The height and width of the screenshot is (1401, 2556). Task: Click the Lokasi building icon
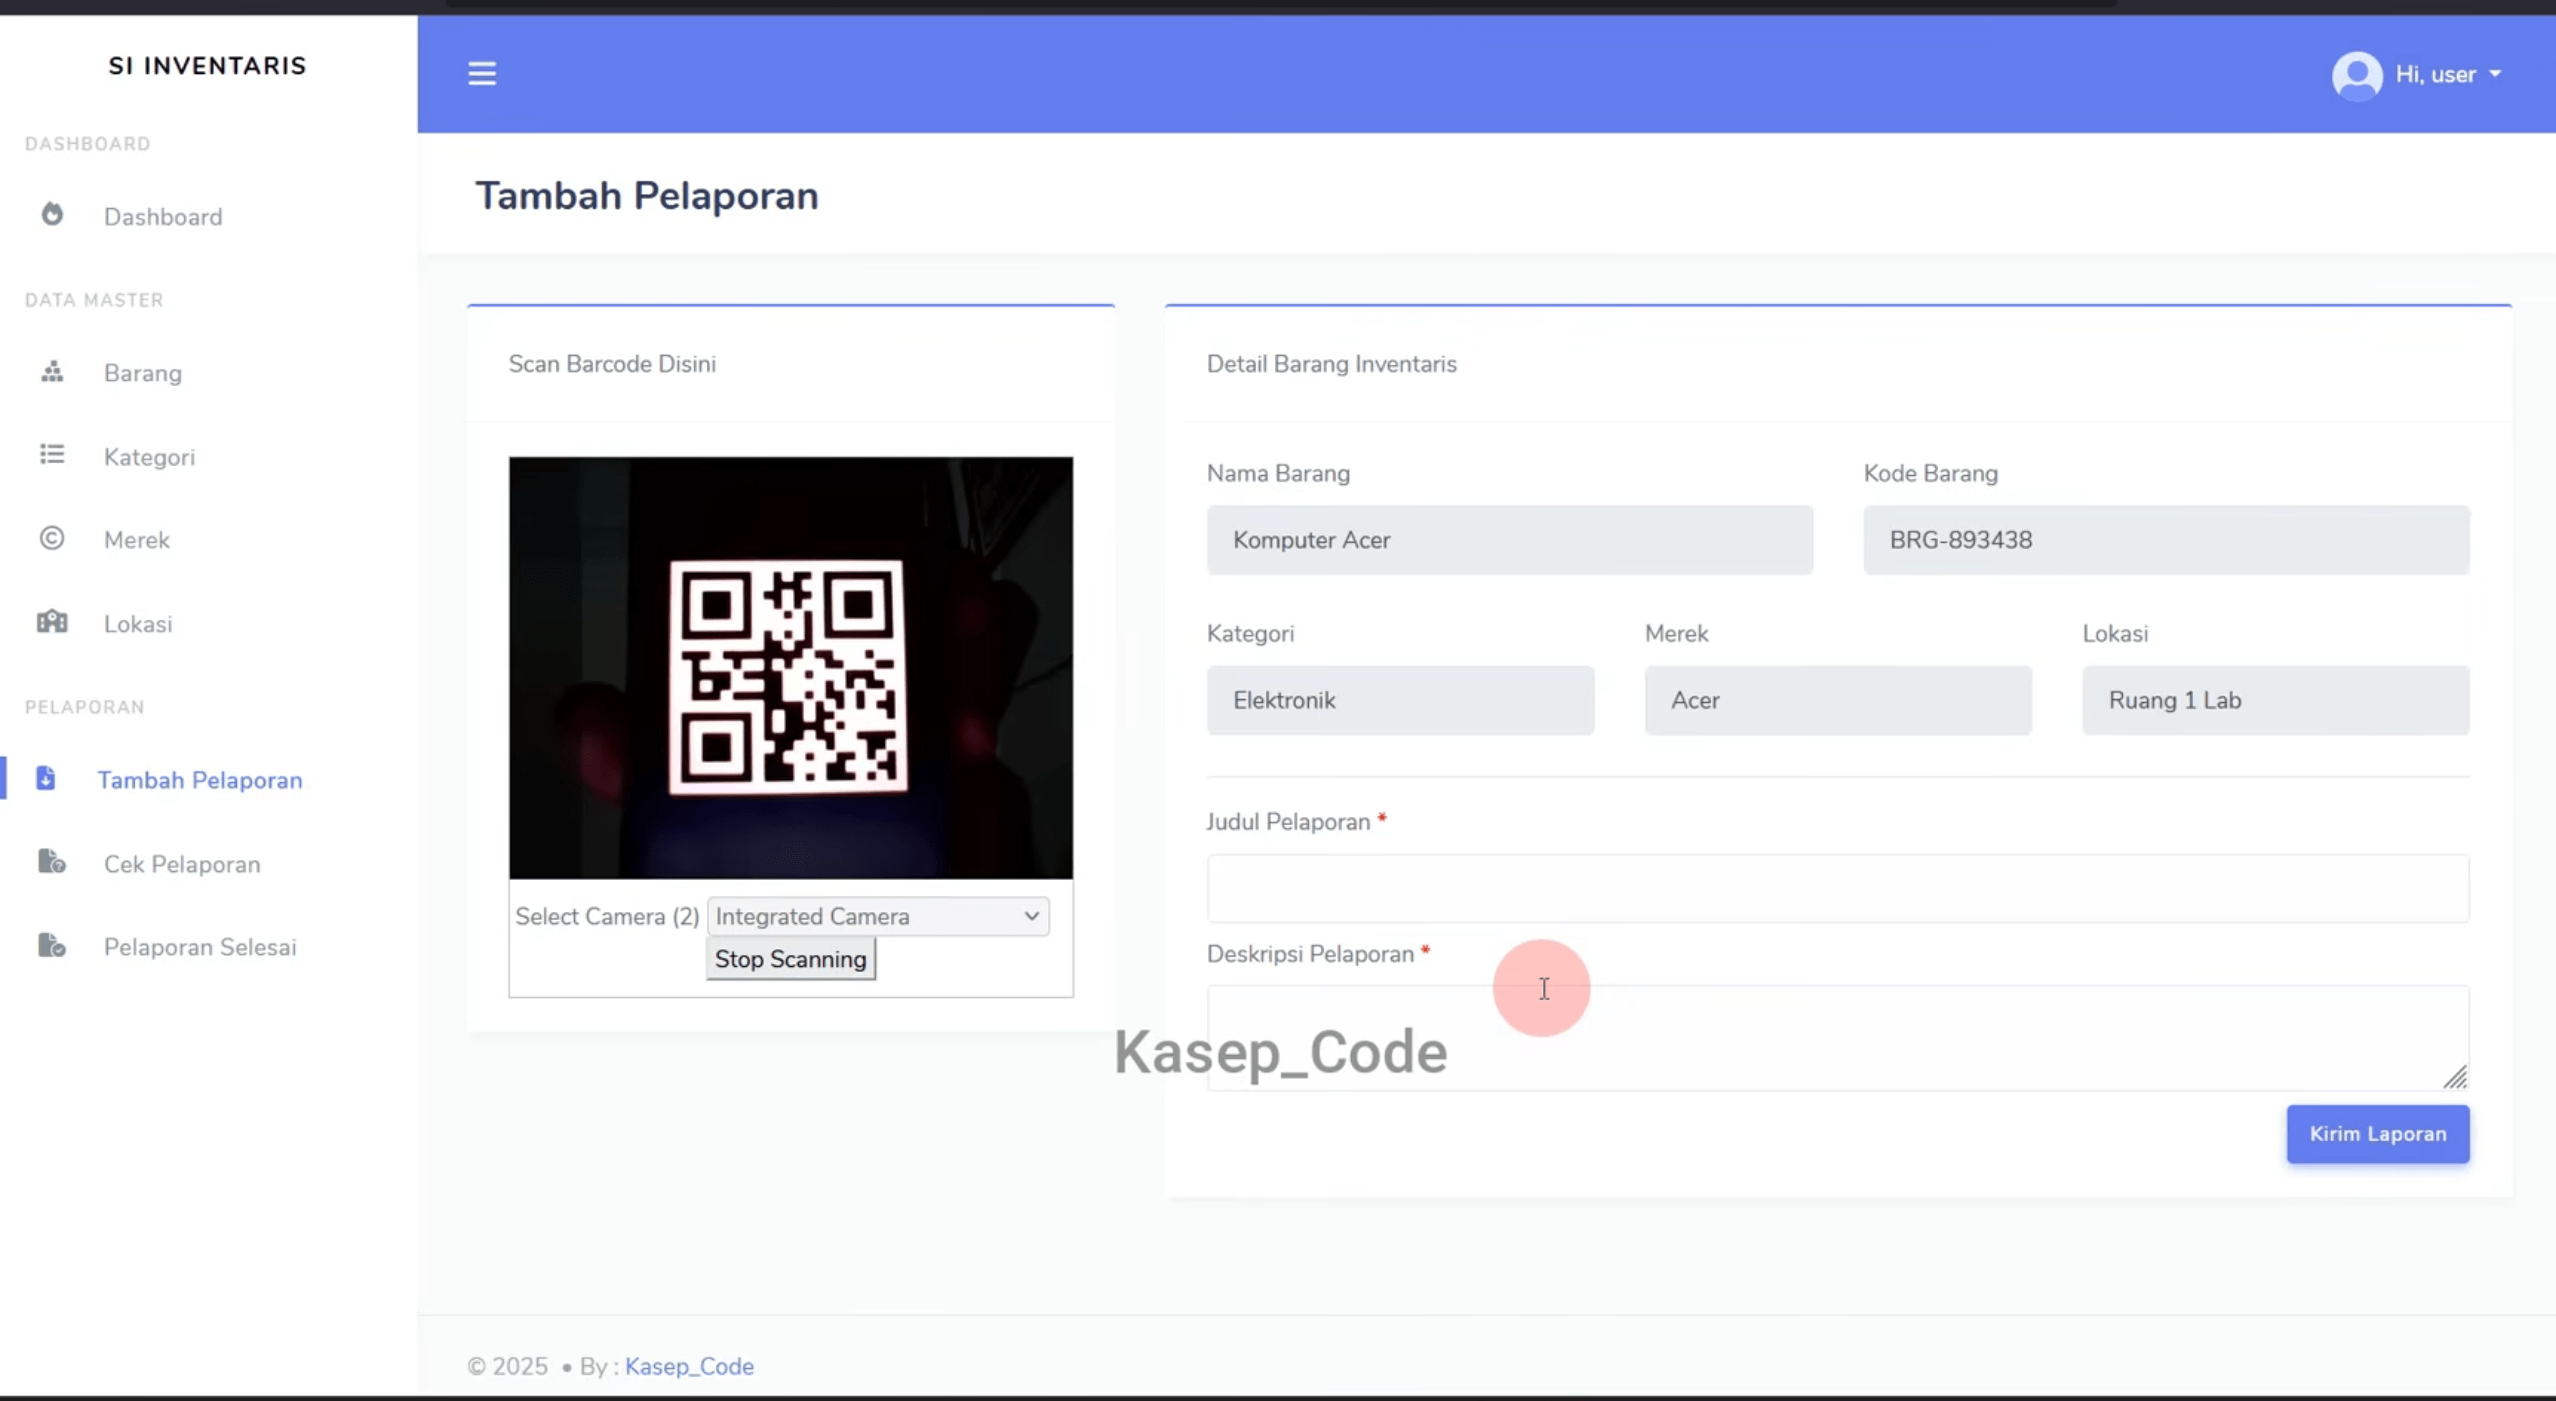(x=52, y=622)
